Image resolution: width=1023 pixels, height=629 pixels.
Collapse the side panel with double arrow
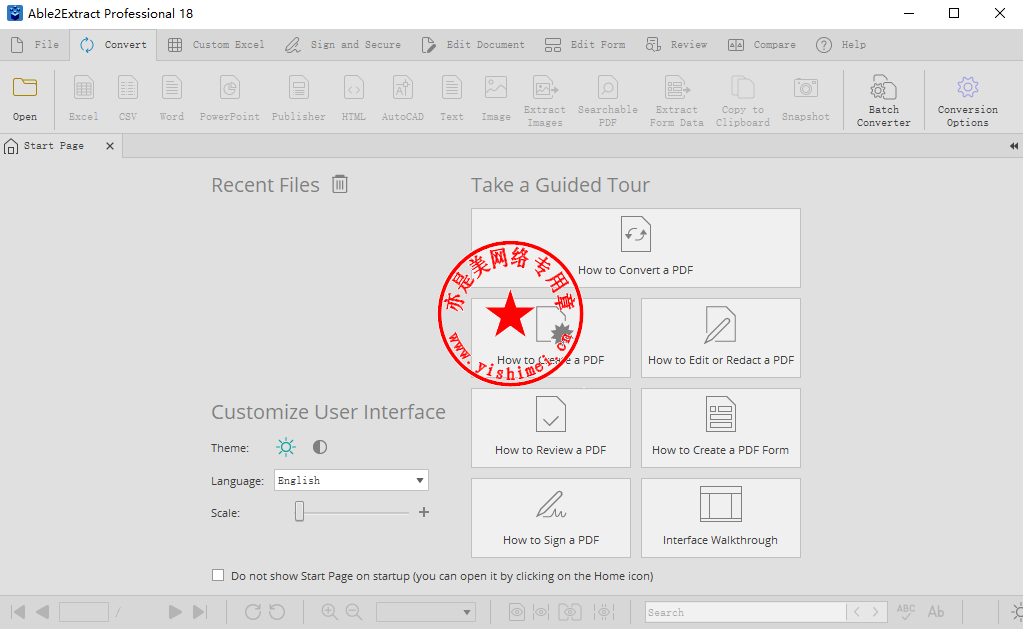click(1014, 146)
